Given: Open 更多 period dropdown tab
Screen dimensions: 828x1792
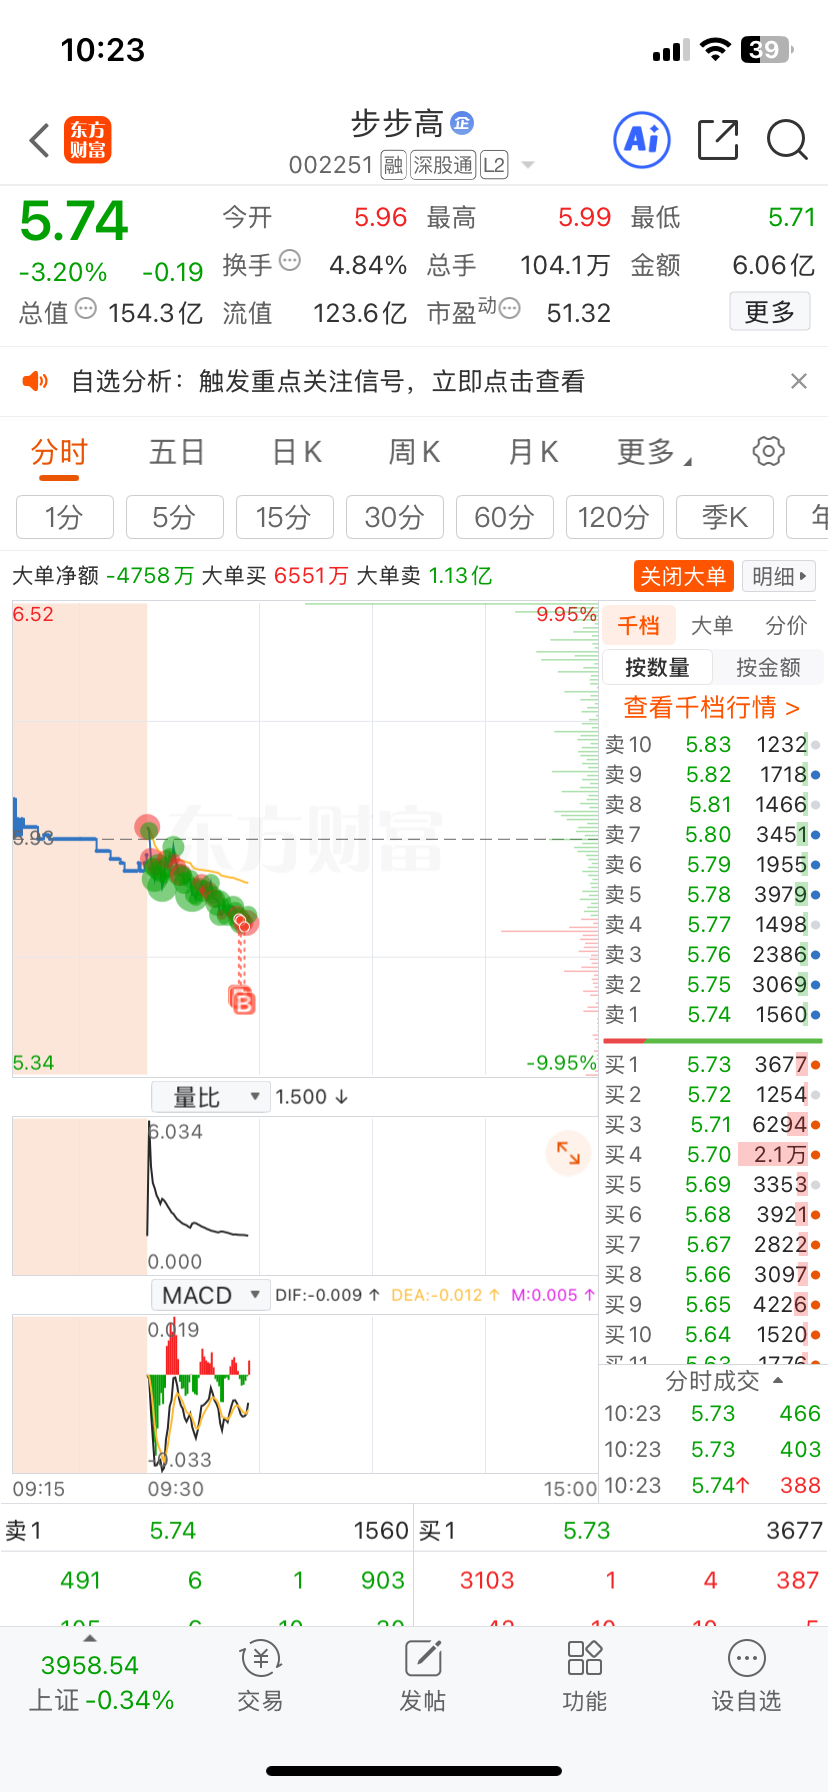Looking at the screenshot, I should click(x=654, y=452).
